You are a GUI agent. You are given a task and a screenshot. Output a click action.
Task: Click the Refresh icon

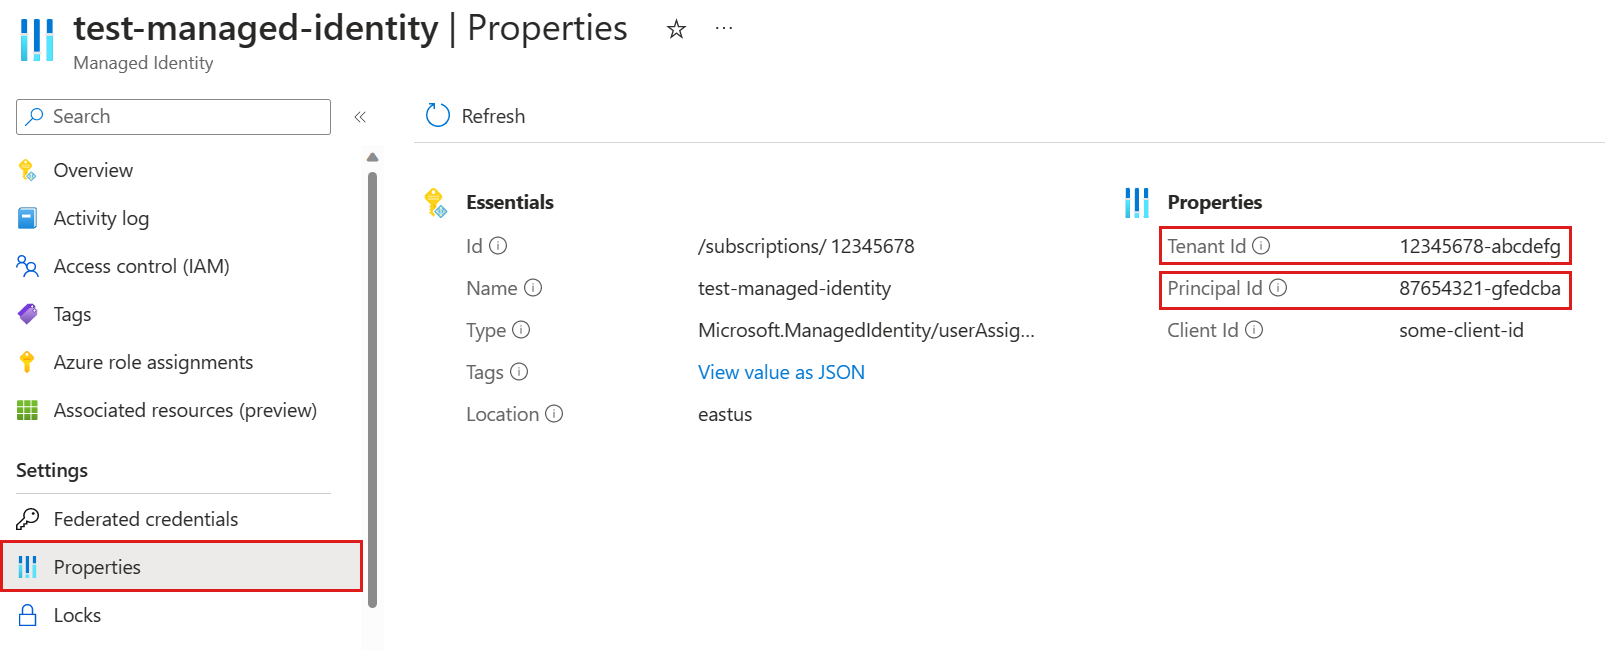point(438,116)
